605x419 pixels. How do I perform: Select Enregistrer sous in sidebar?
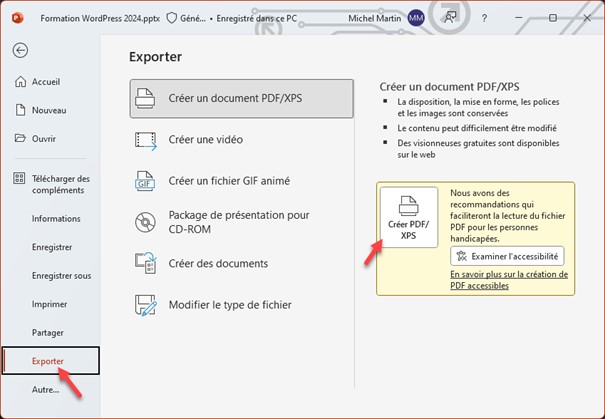click(61, 274)
